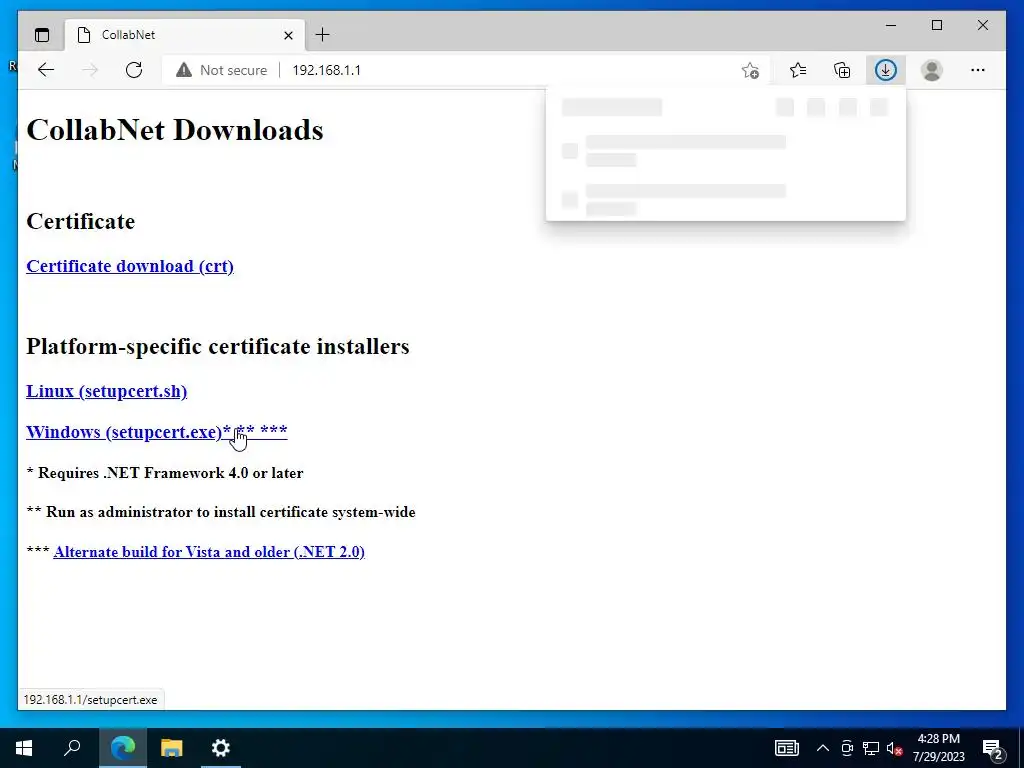Open taskbar search
Viewport: 1024px width, 768px height.
(x=72, y=748)
